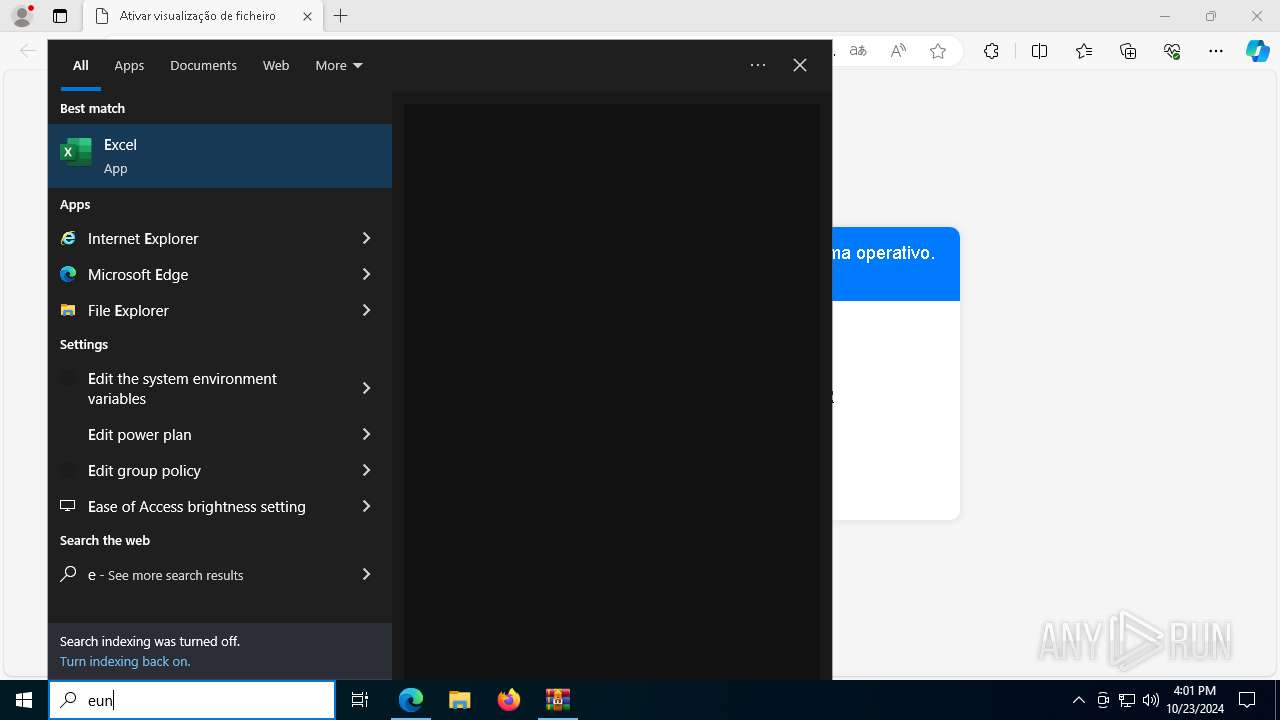Expand Ease of Access brightness arrow
This screenshot has height=720, width=1280.
click(366, 506)
